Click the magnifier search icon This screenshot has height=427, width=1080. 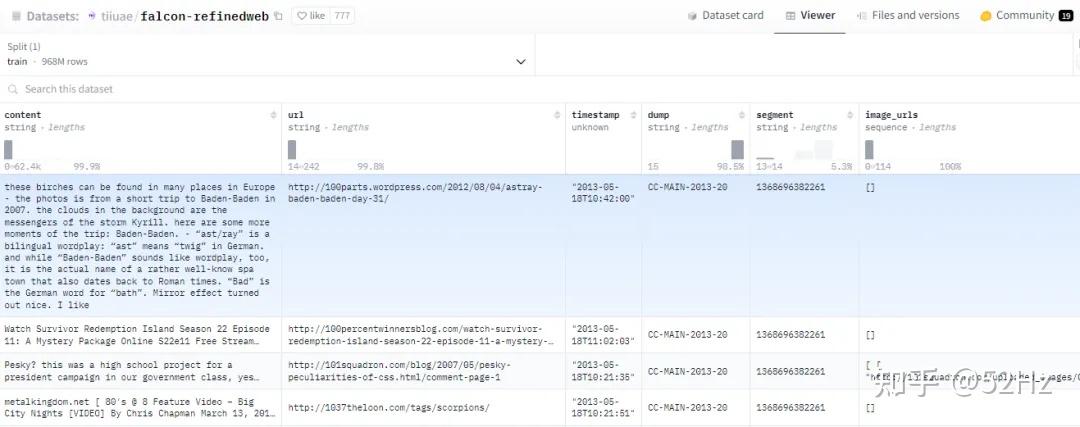click(14, 89)
